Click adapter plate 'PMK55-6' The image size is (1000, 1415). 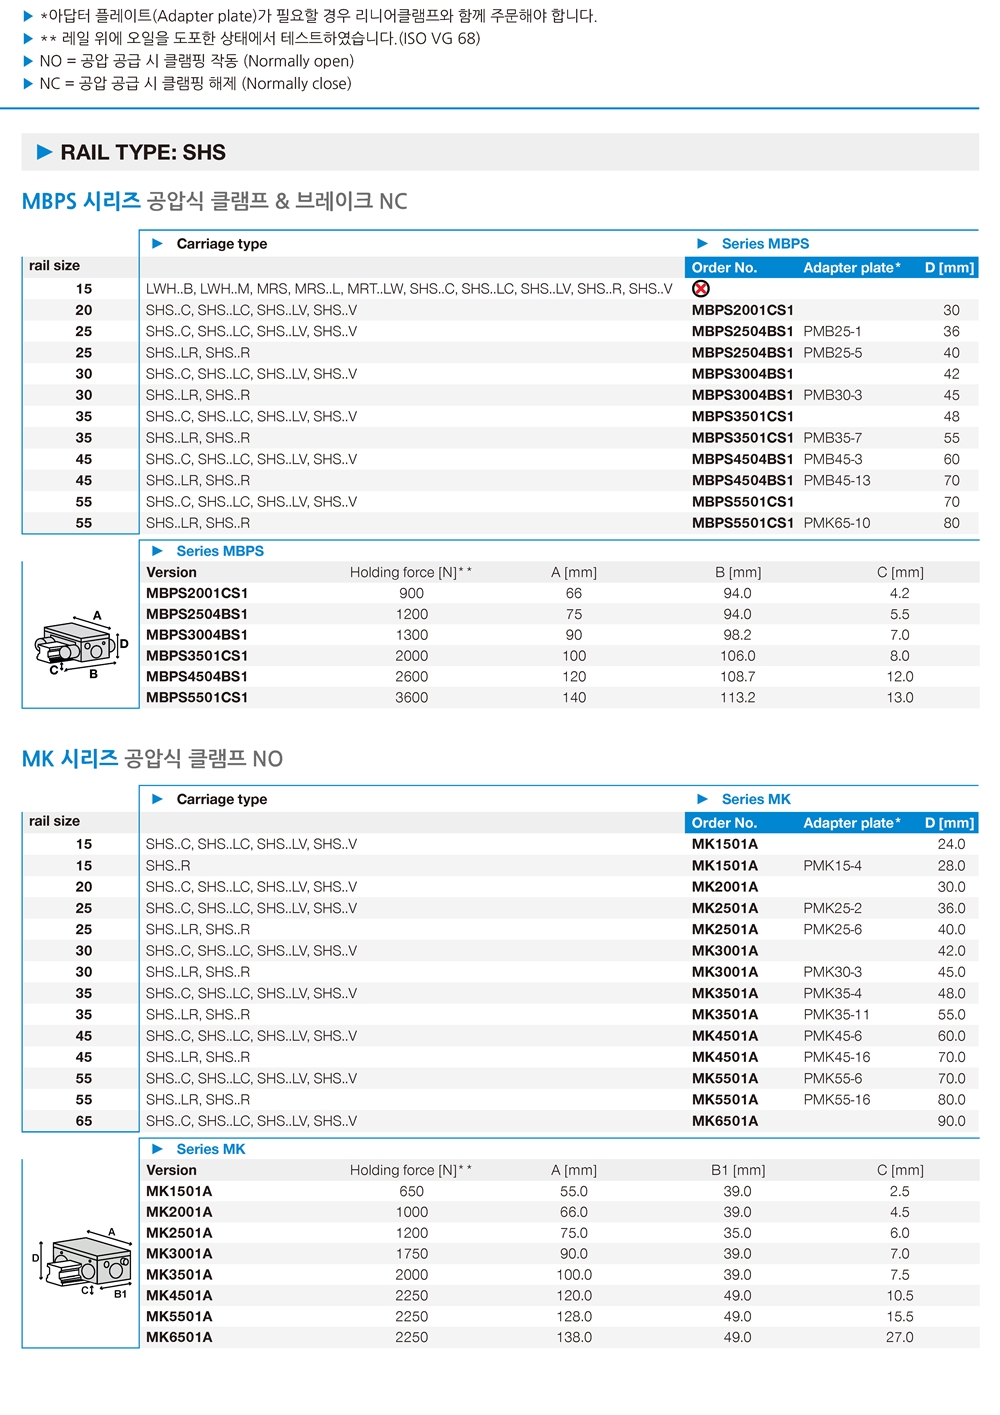click(832, 1078)
